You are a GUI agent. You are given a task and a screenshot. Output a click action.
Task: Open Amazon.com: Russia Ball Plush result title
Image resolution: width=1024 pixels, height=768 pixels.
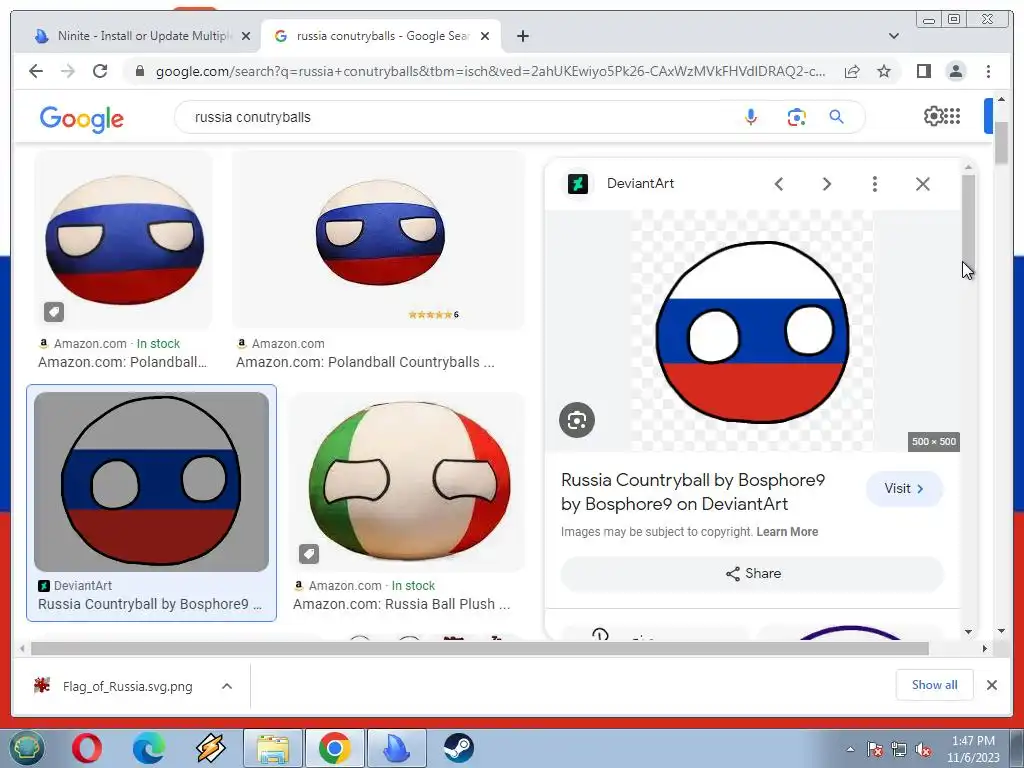(x=401, y=604)
